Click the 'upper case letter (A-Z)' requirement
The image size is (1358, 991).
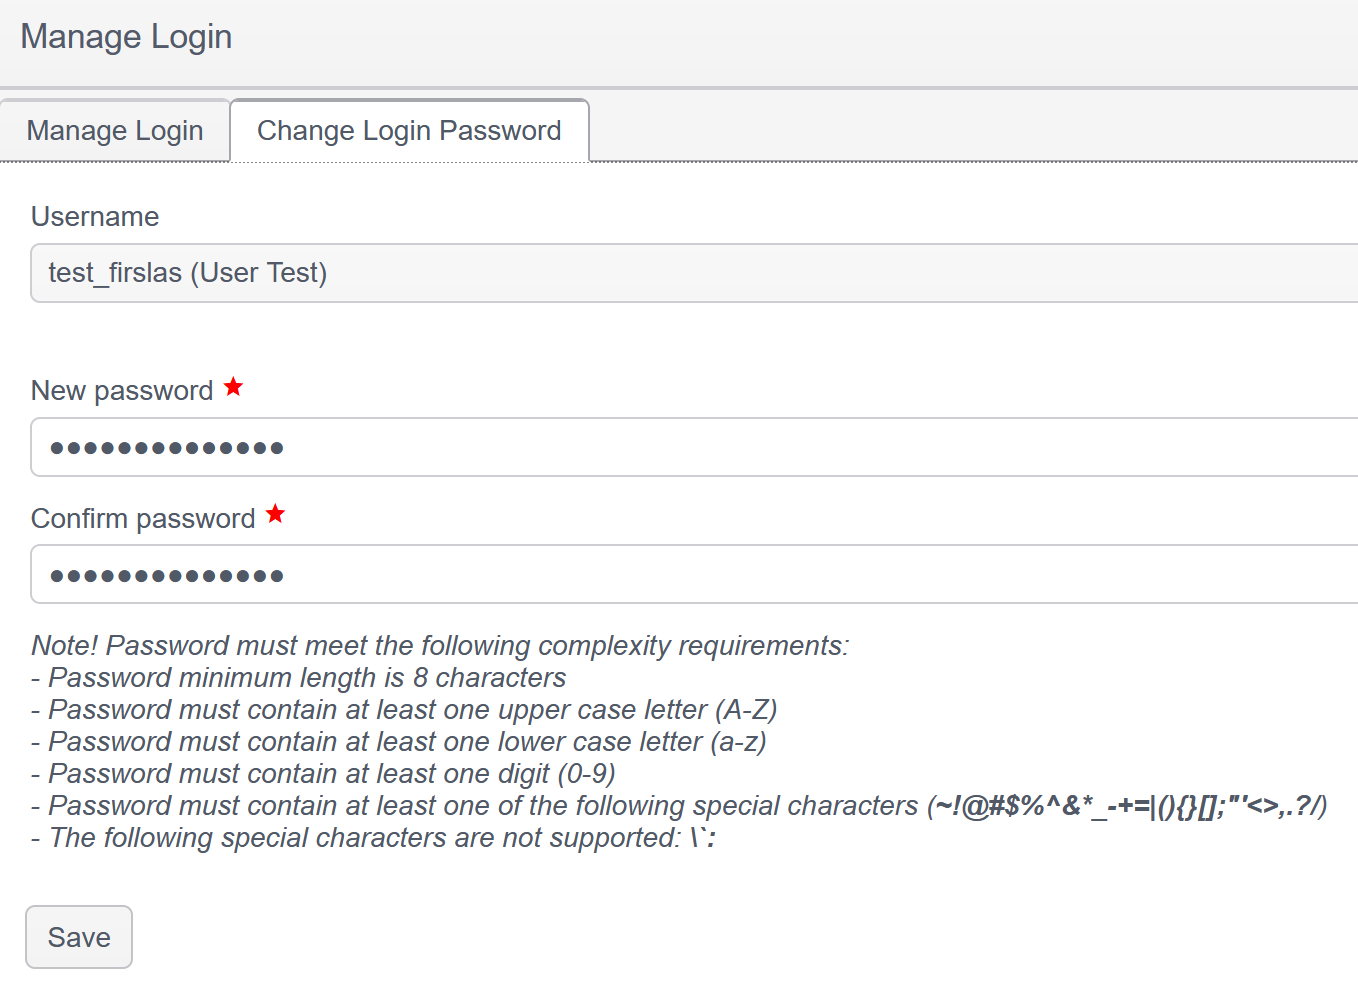pos(404,710)
